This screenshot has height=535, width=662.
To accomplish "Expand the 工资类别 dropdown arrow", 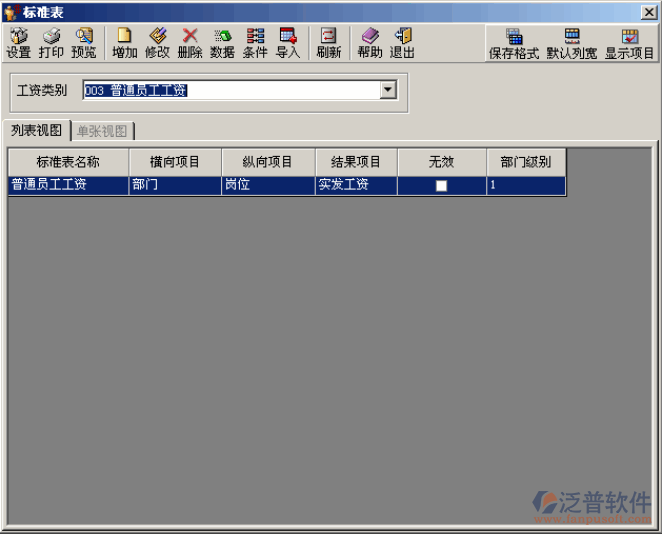I will [388, 90].
